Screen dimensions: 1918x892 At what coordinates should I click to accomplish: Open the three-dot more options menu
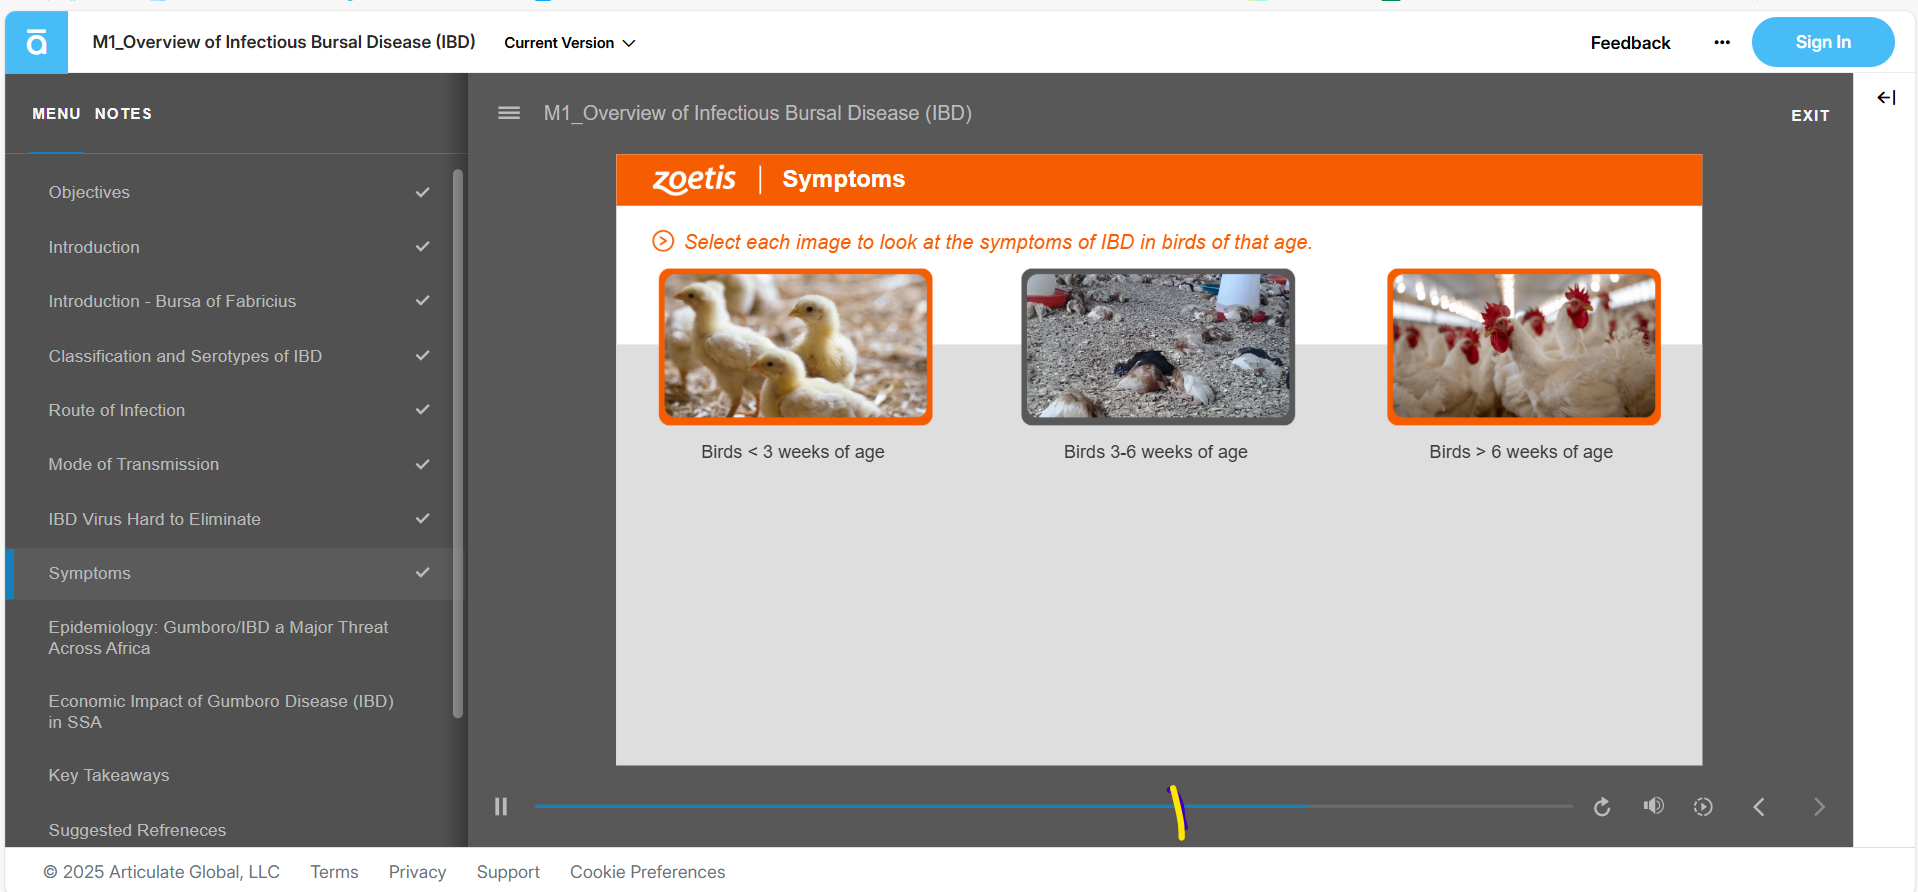click(1722, 42)
